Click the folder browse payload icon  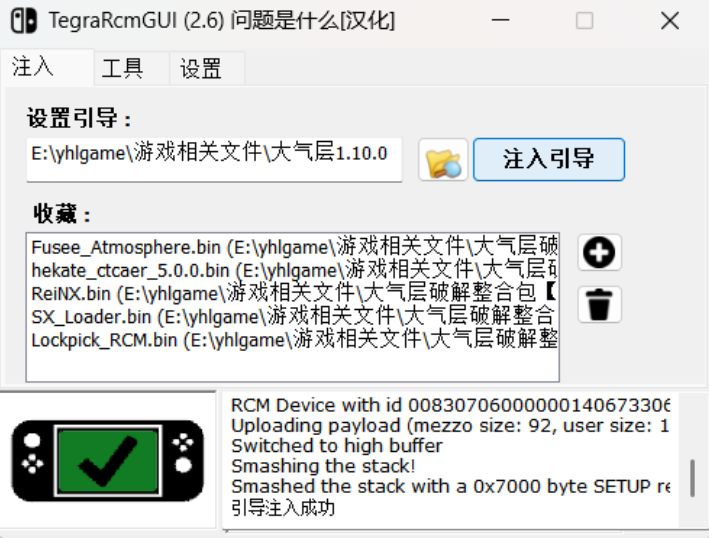point(443,160)
